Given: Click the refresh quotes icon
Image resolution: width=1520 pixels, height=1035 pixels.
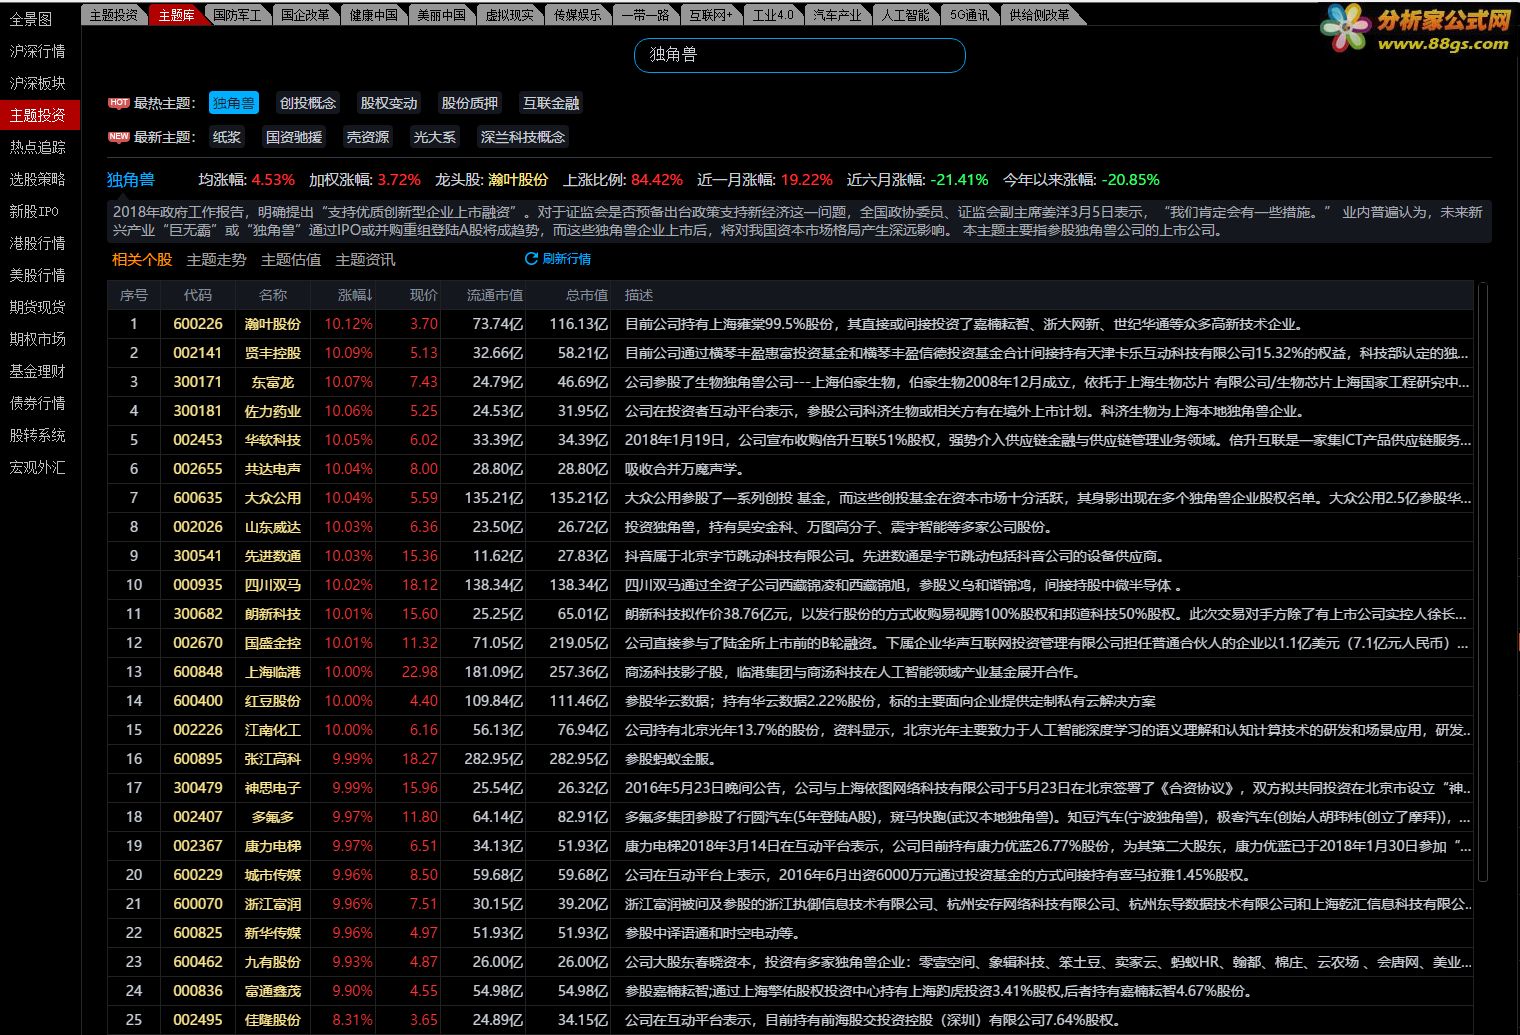Looking at the screenshot, I should (531, 259).
